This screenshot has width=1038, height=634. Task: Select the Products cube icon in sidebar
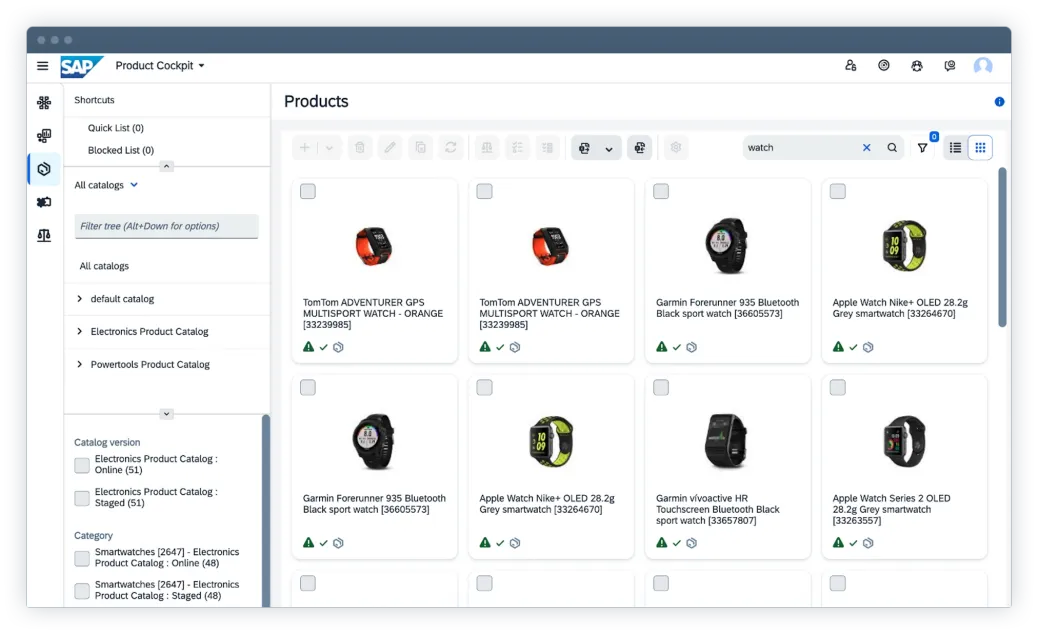click(x=44, y=169)
